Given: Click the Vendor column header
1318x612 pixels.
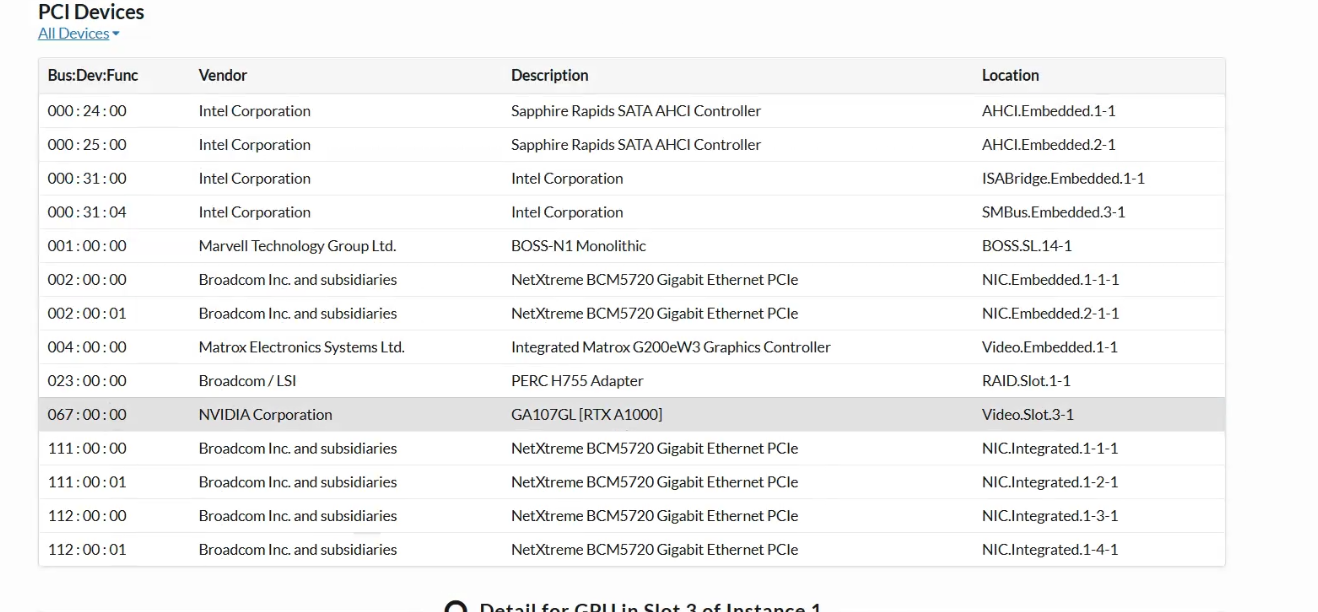Looking at the screenshot, I should tap(223, 76).
